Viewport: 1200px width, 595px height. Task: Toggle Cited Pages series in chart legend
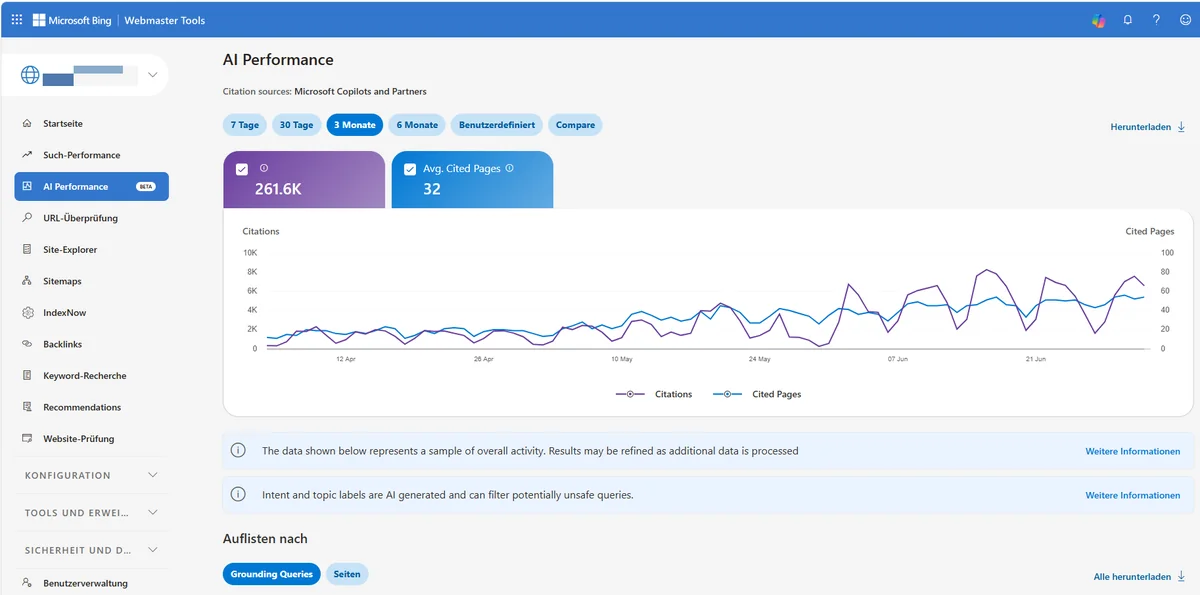pyautogui.click(x=757, y=394)
